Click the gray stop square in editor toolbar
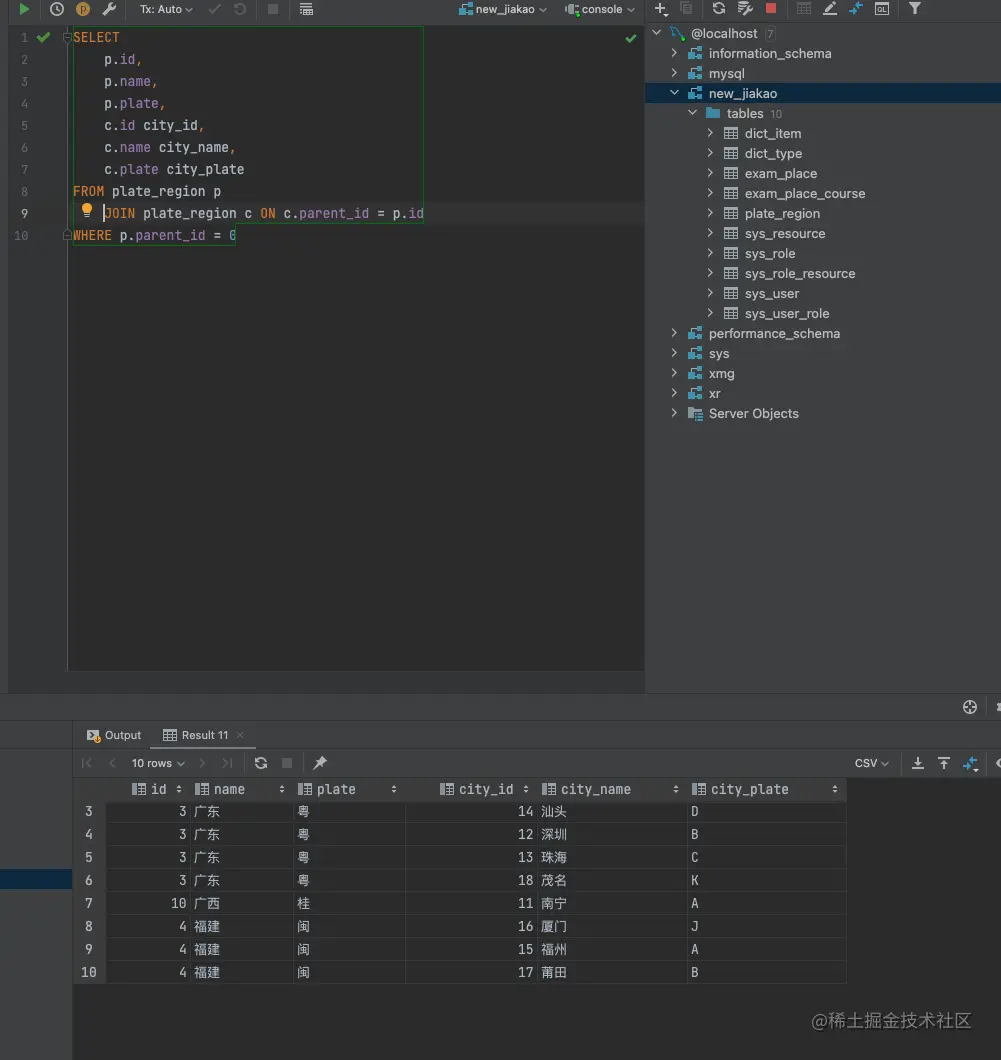The image size is (1001, 1060). pyautogui.click(x=272, y=9)
